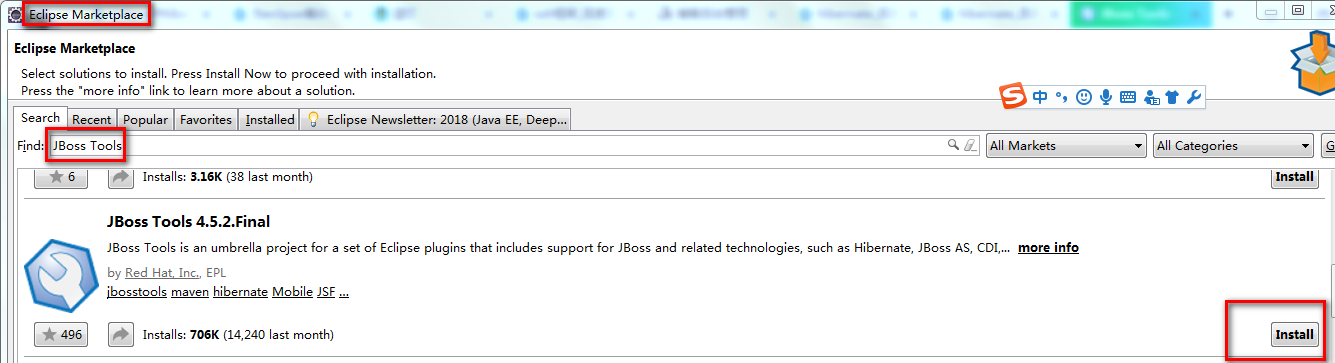Open the Favorites tab
This screenshot has width=1335, height=363.
pyautogui.click(x=206, y=119)
